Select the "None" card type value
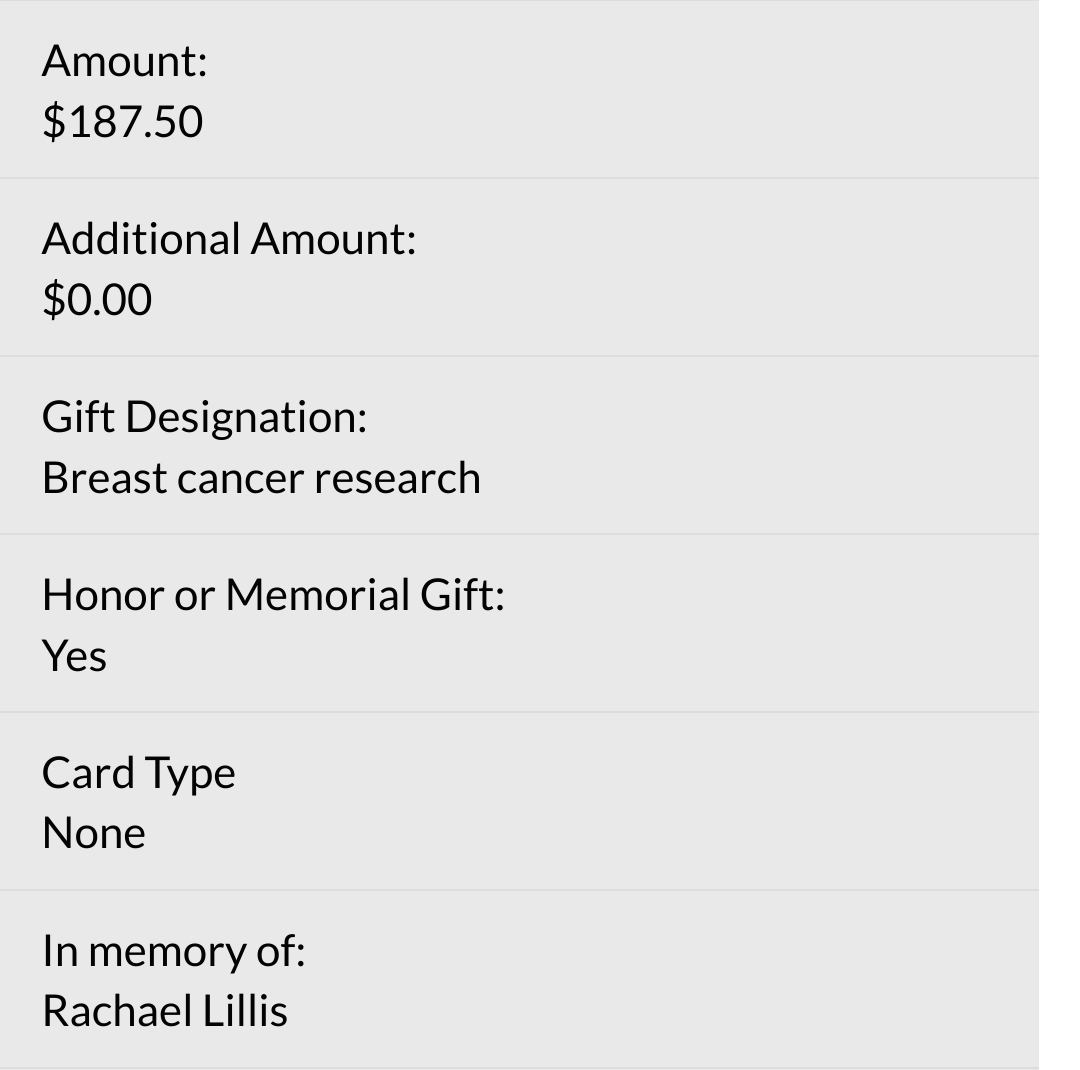 (x=93, y=833)
